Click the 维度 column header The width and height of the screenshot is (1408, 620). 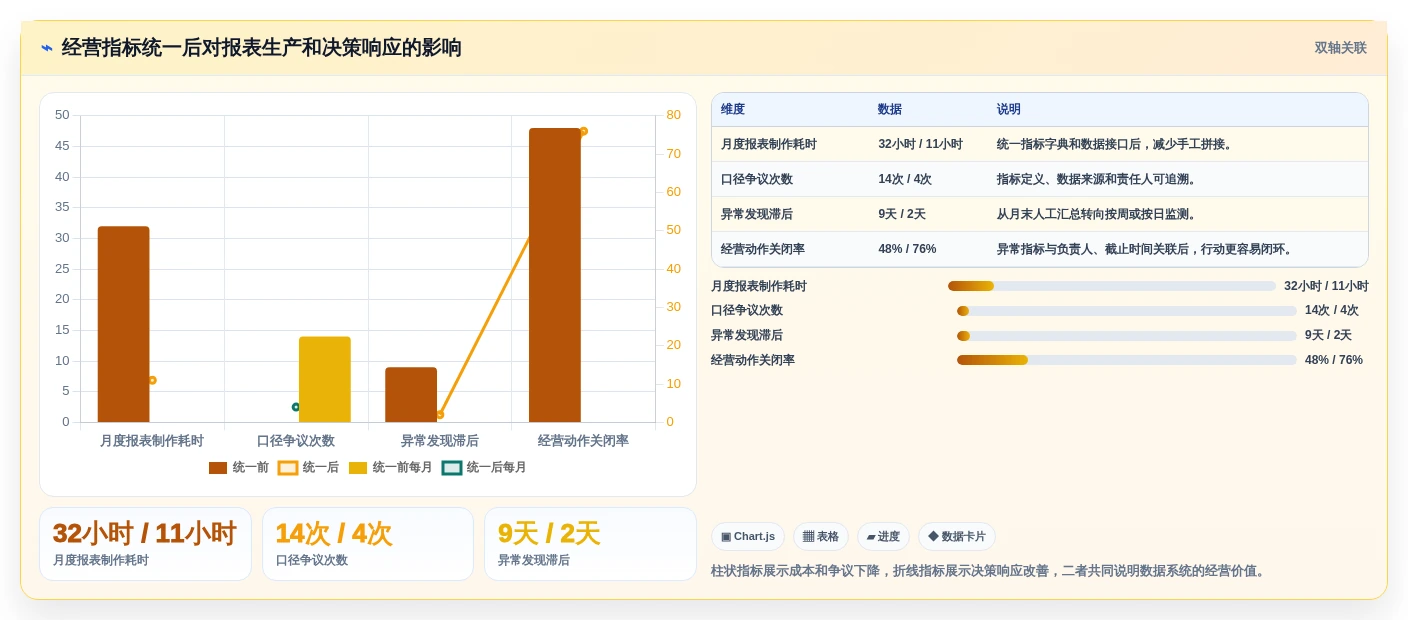click(733, 109)
